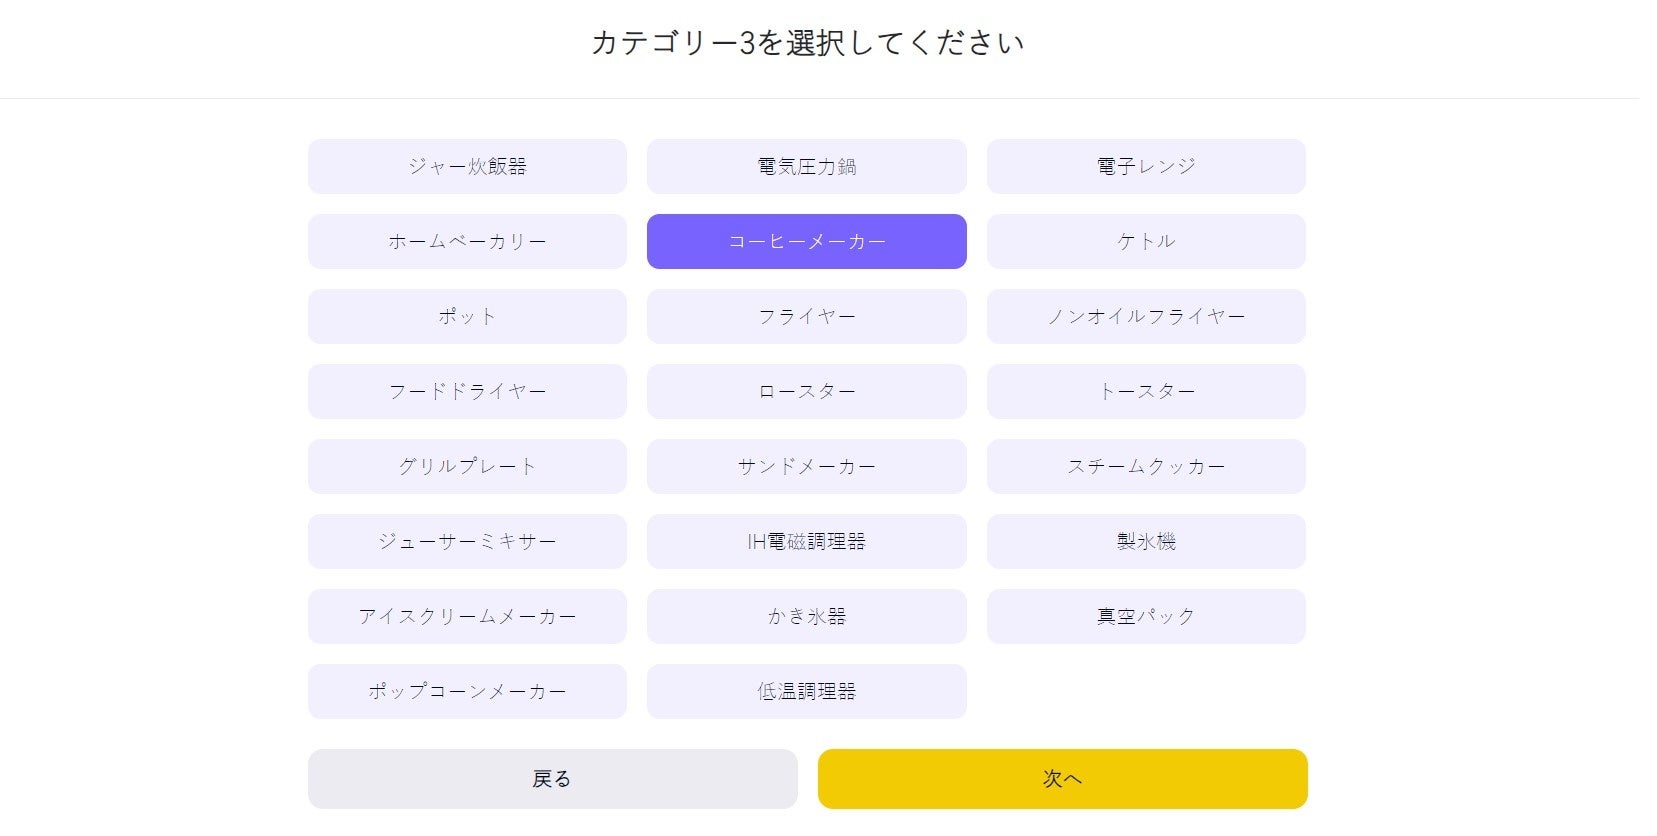Pick the トースター option
The height and width of the screenshot is (836, 1657).
(1146, 391)
